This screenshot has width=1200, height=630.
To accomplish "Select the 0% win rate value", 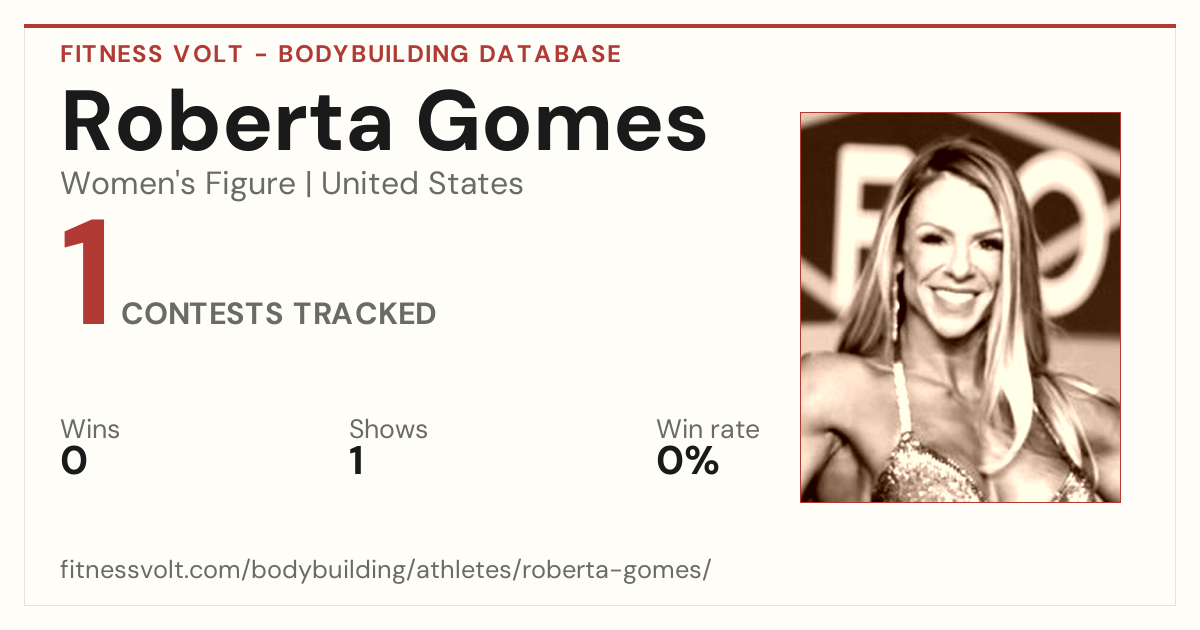I will 688,461.
